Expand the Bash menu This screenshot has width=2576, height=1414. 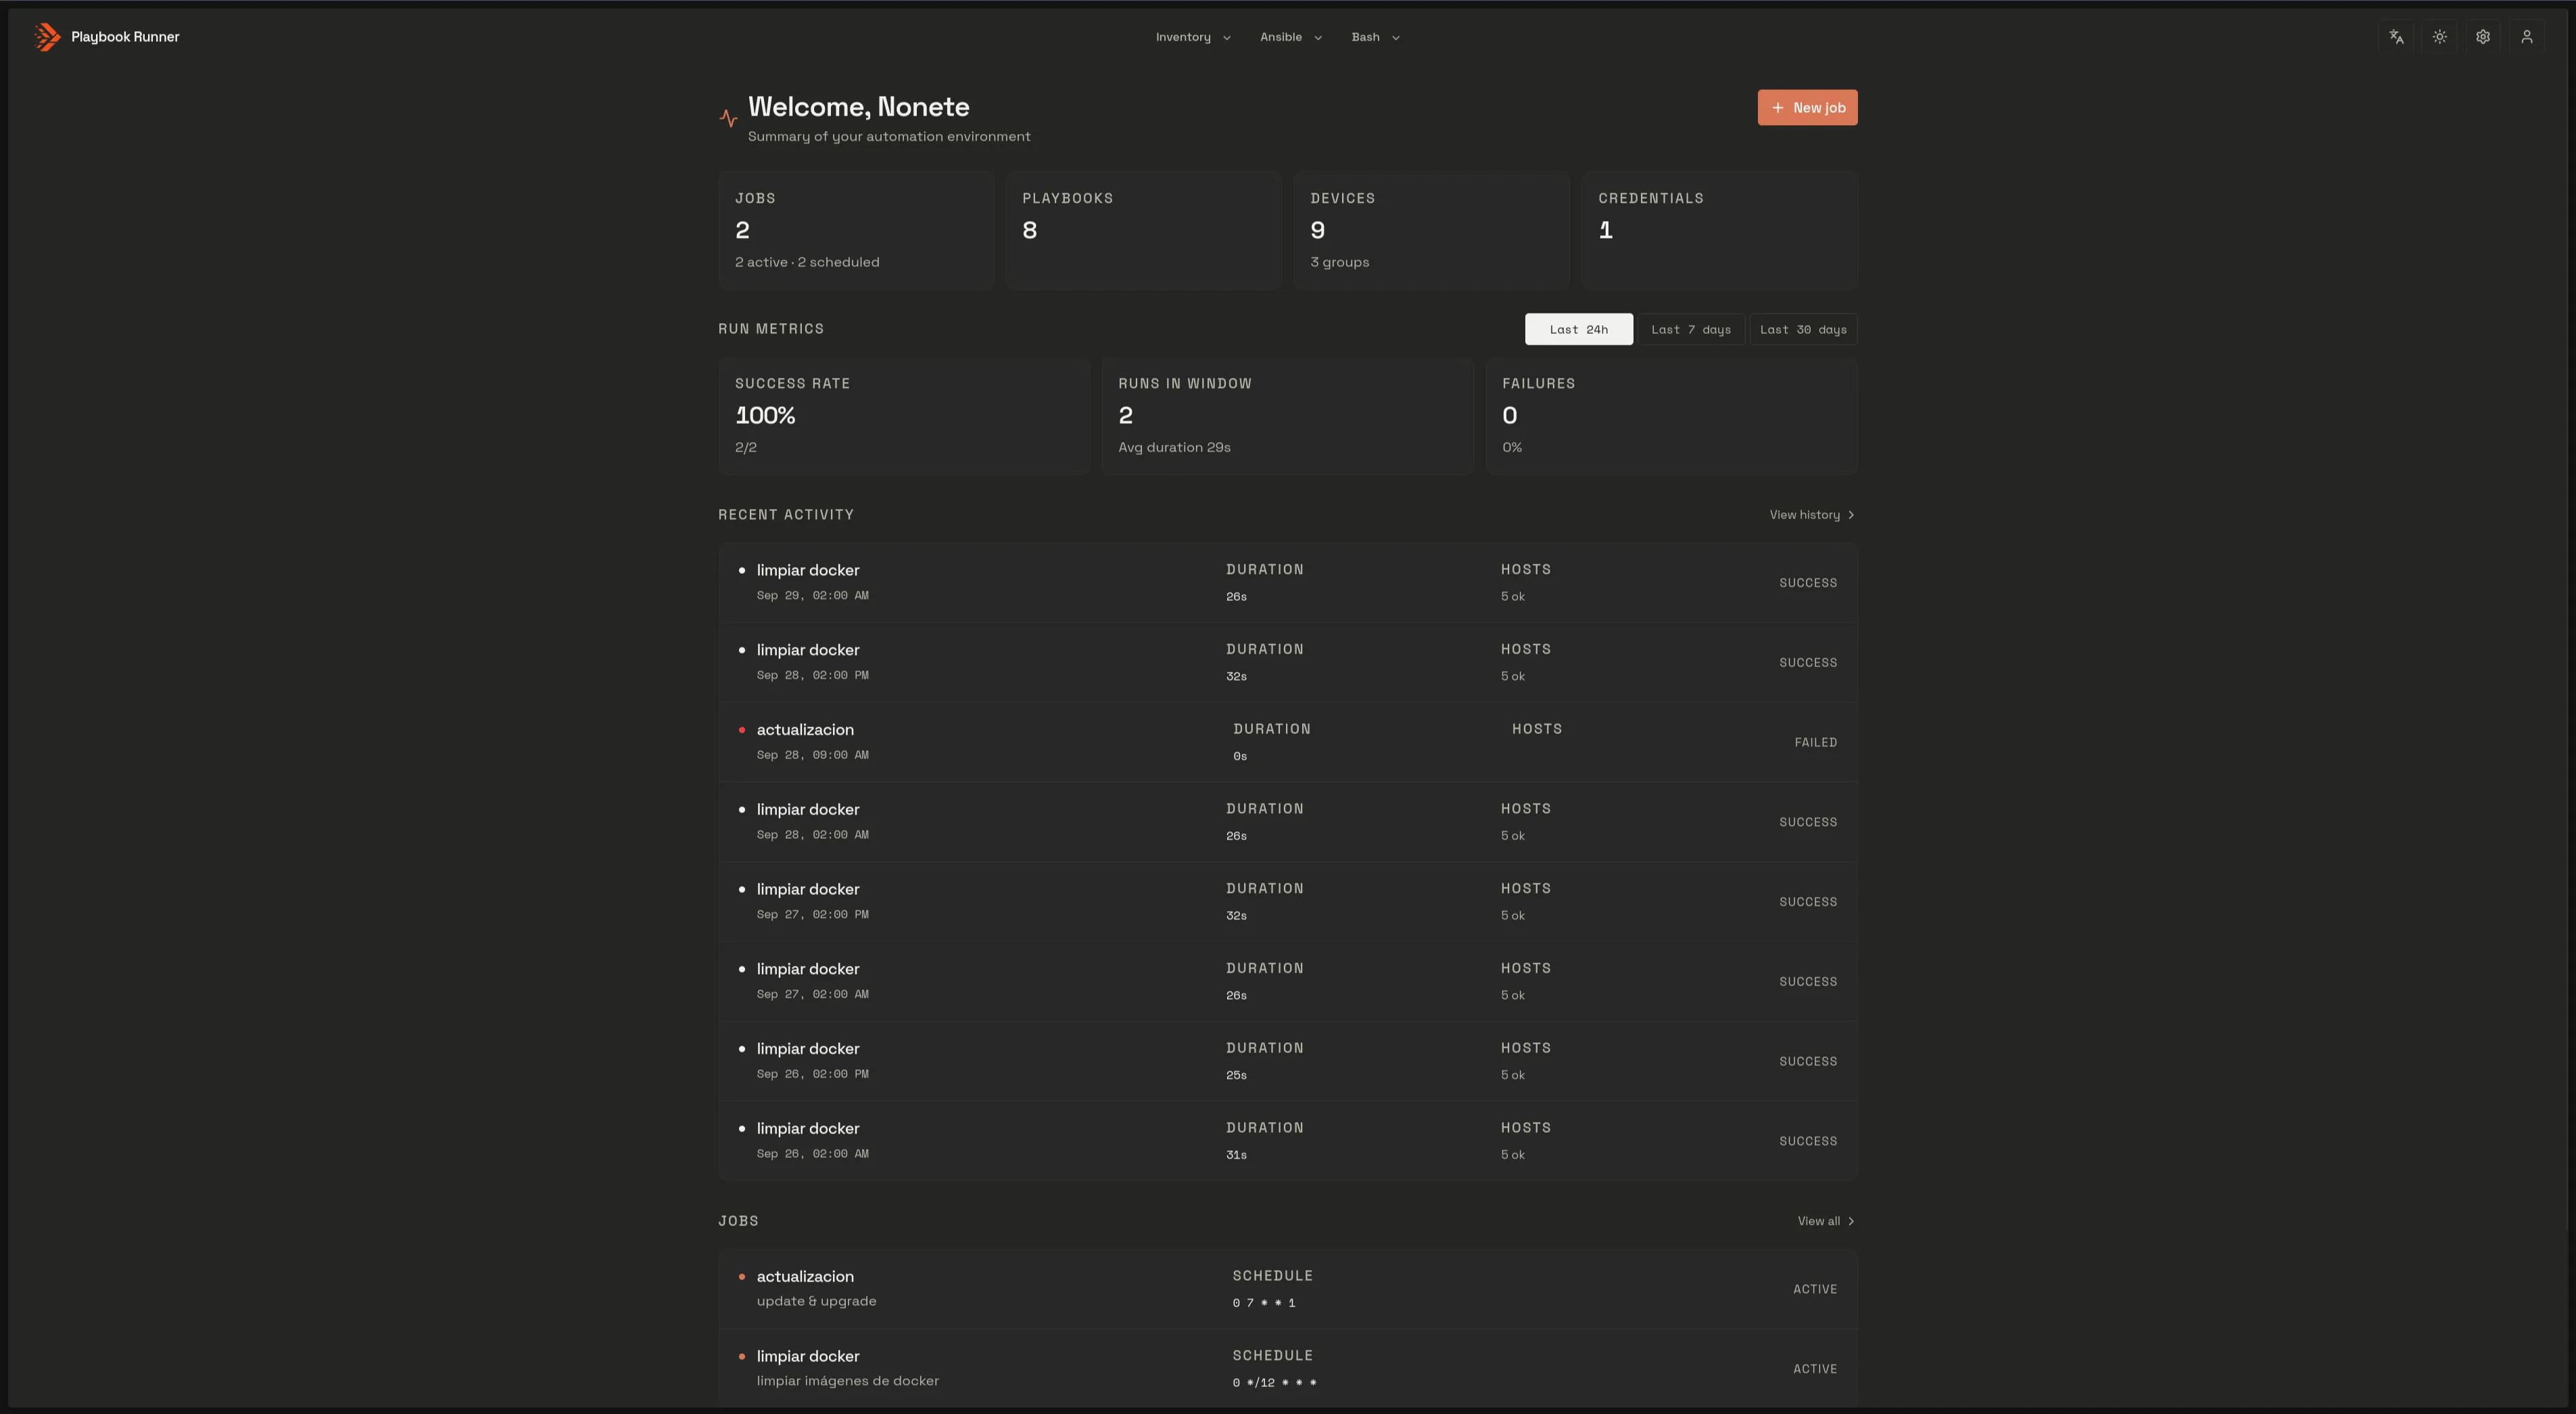click(x=1375, y=37)
